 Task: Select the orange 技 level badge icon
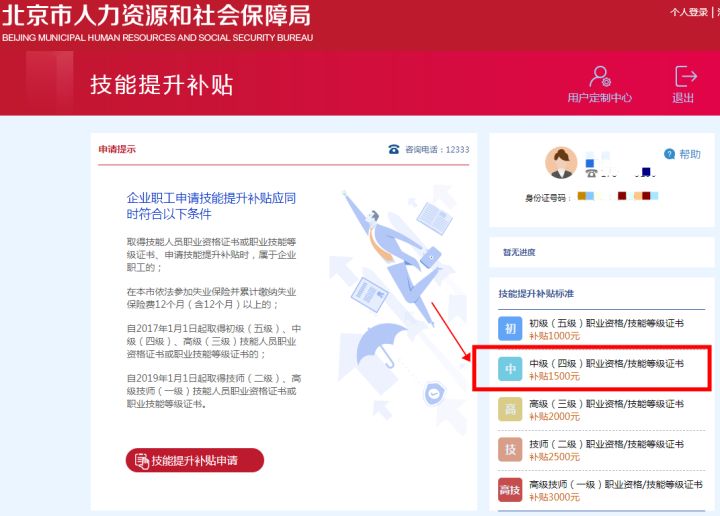pos(510,449)
